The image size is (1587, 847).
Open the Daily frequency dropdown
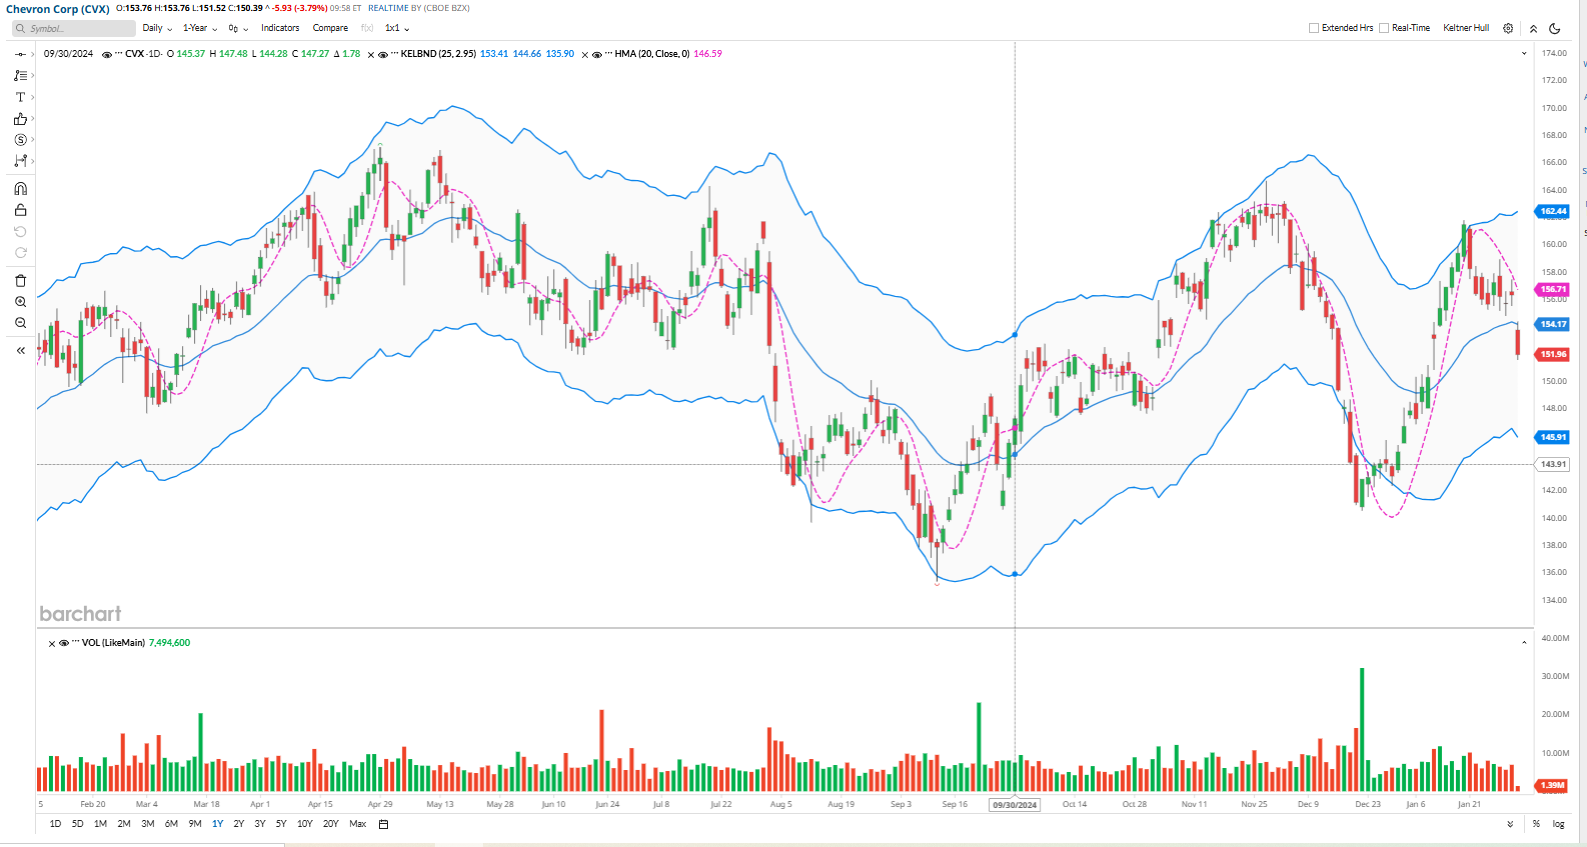pyautogui.click(x=157, y=28)
